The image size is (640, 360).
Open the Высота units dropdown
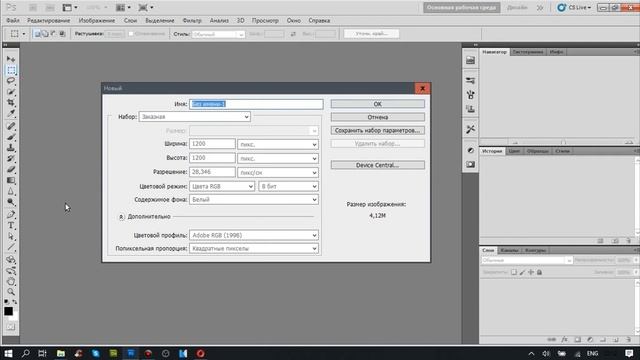(x=278, y=158)
